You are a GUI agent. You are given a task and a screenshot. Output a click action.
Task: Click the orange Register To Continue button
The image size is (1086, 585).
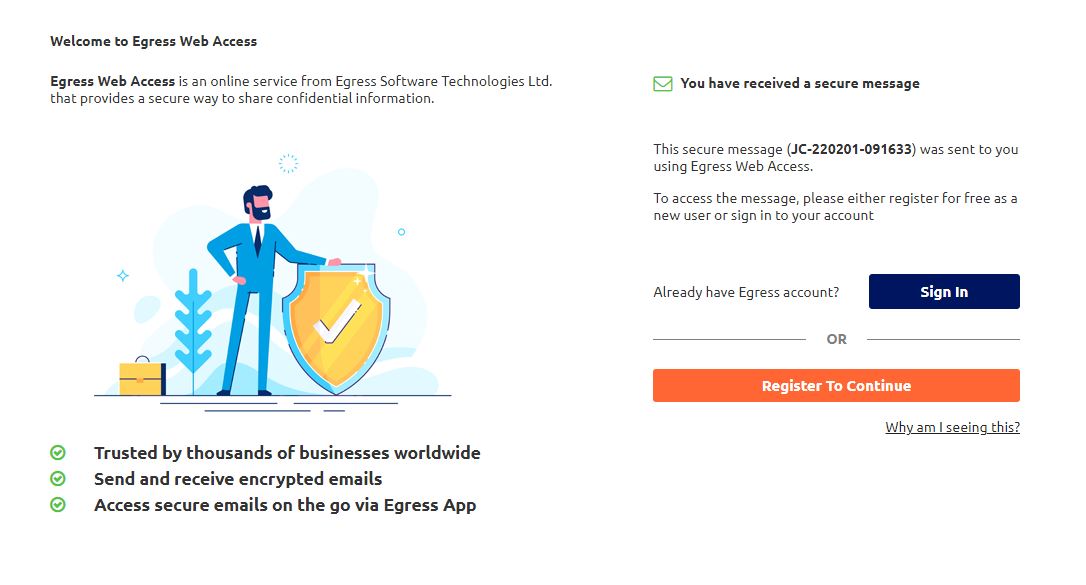(x=836, y=386)
